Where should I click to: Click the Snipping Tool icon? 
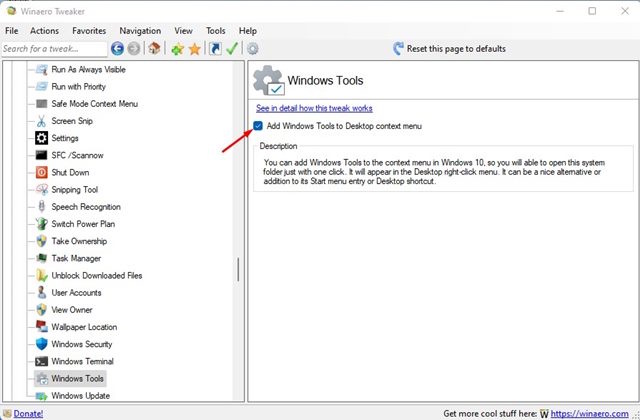[42, 189]
